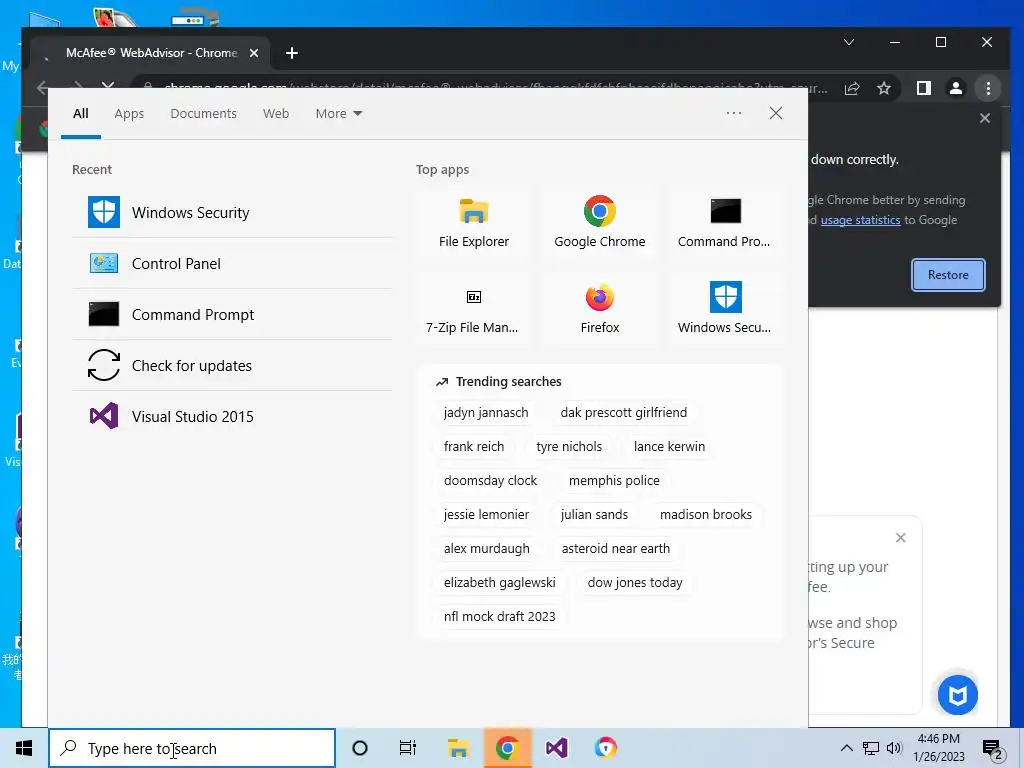
Task: Expand the More filter dropdown
Action: coord(338,114)
